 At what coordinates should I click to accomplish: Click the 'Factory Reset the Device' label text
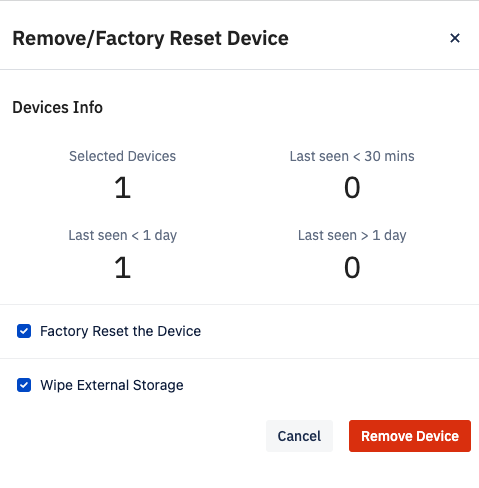point(120,331)
